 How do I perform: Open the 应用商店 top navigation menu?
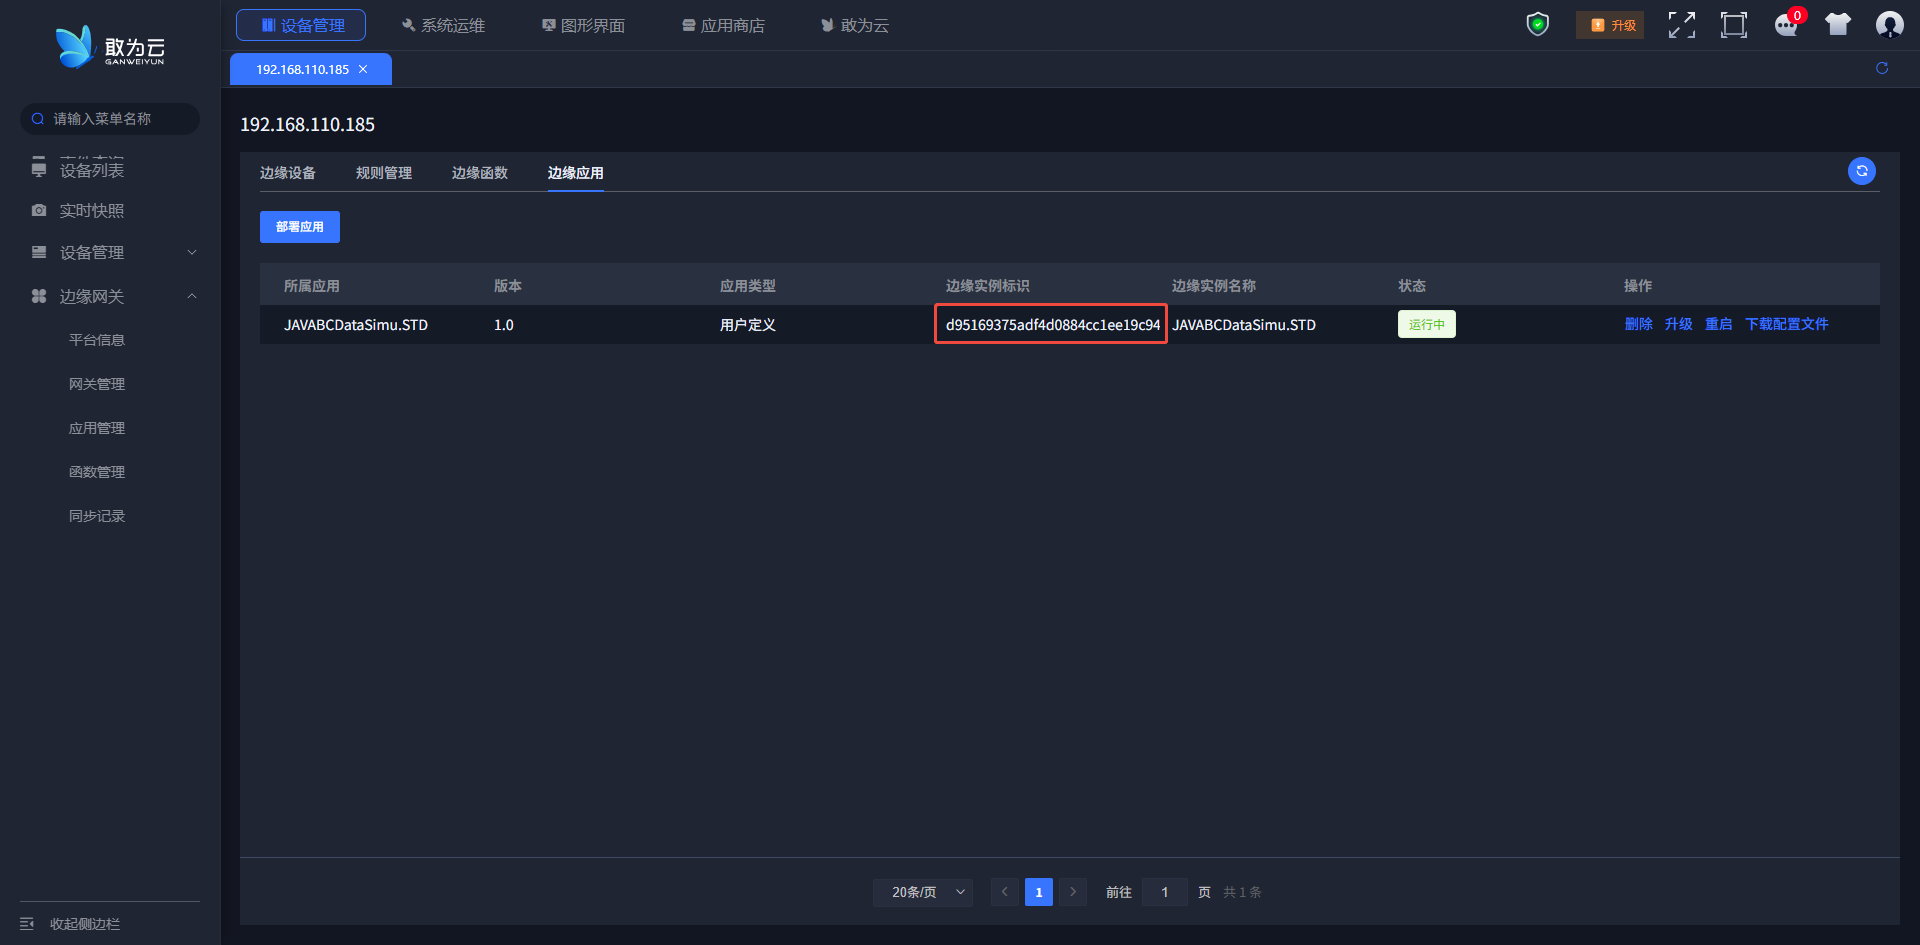[723, 25]
